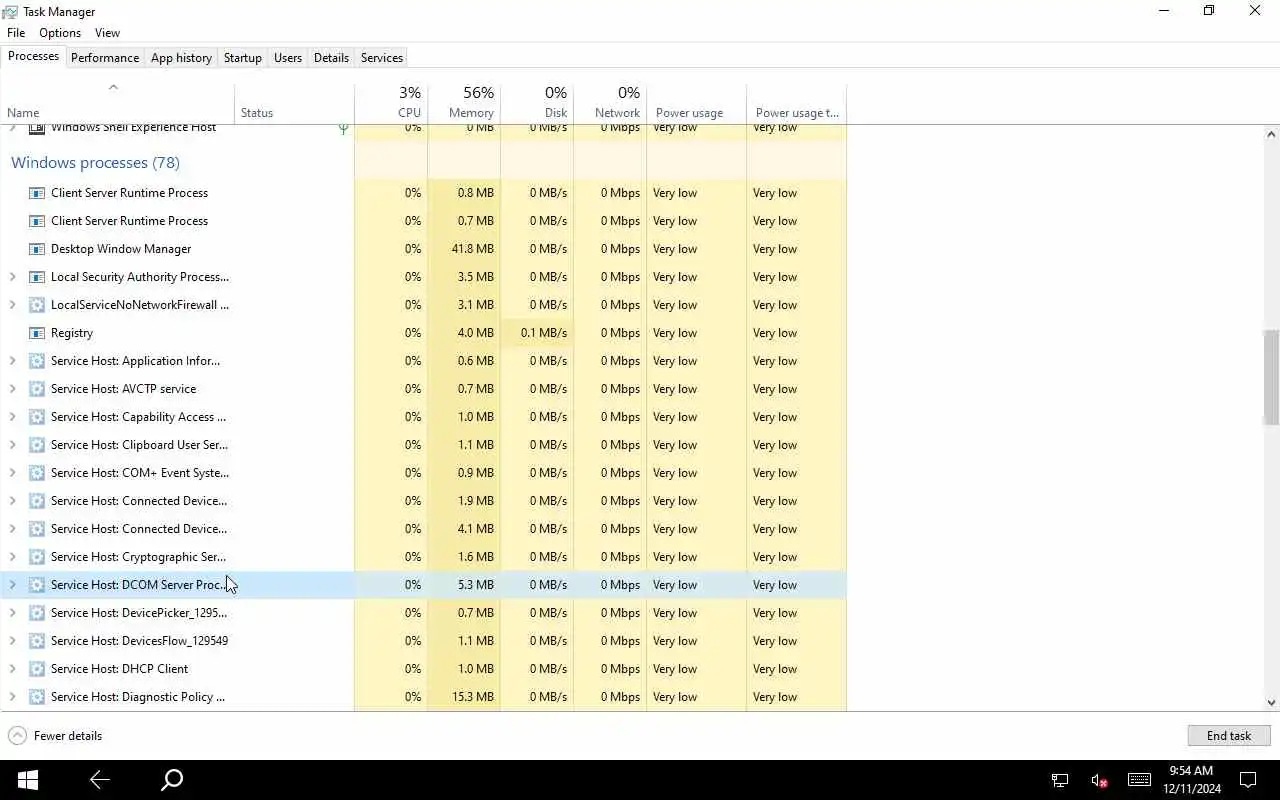The image size is (1280, 800).
Task: Sort by the CPU column header
Action: (391, 103)
